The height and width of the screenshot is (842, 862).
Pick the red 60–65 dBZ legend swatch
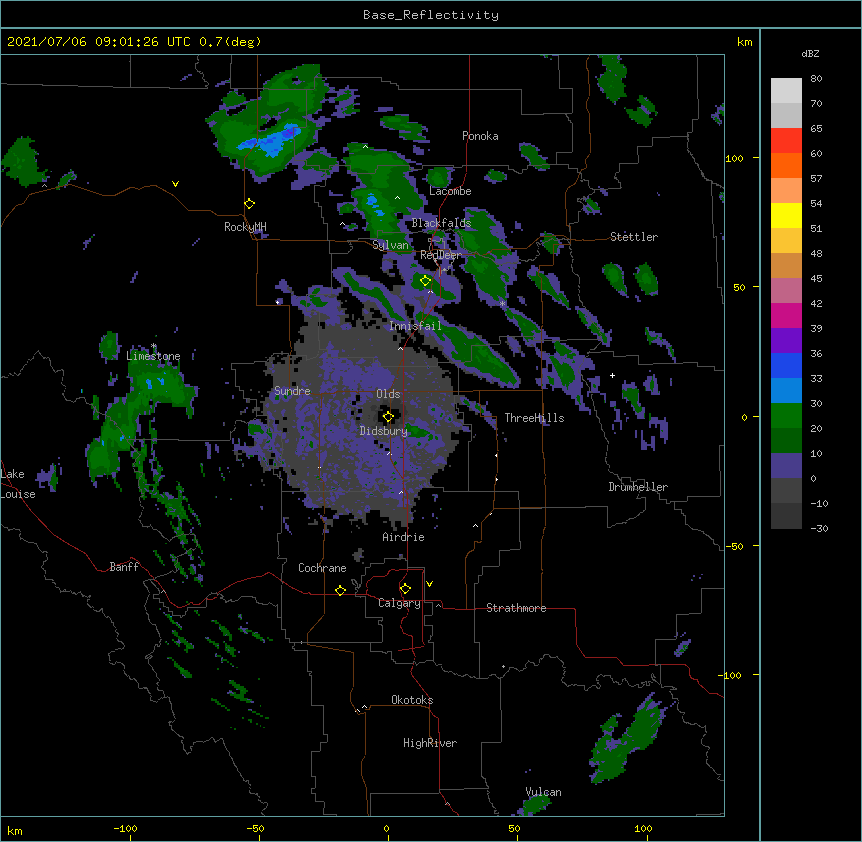(x=786, y=140)
